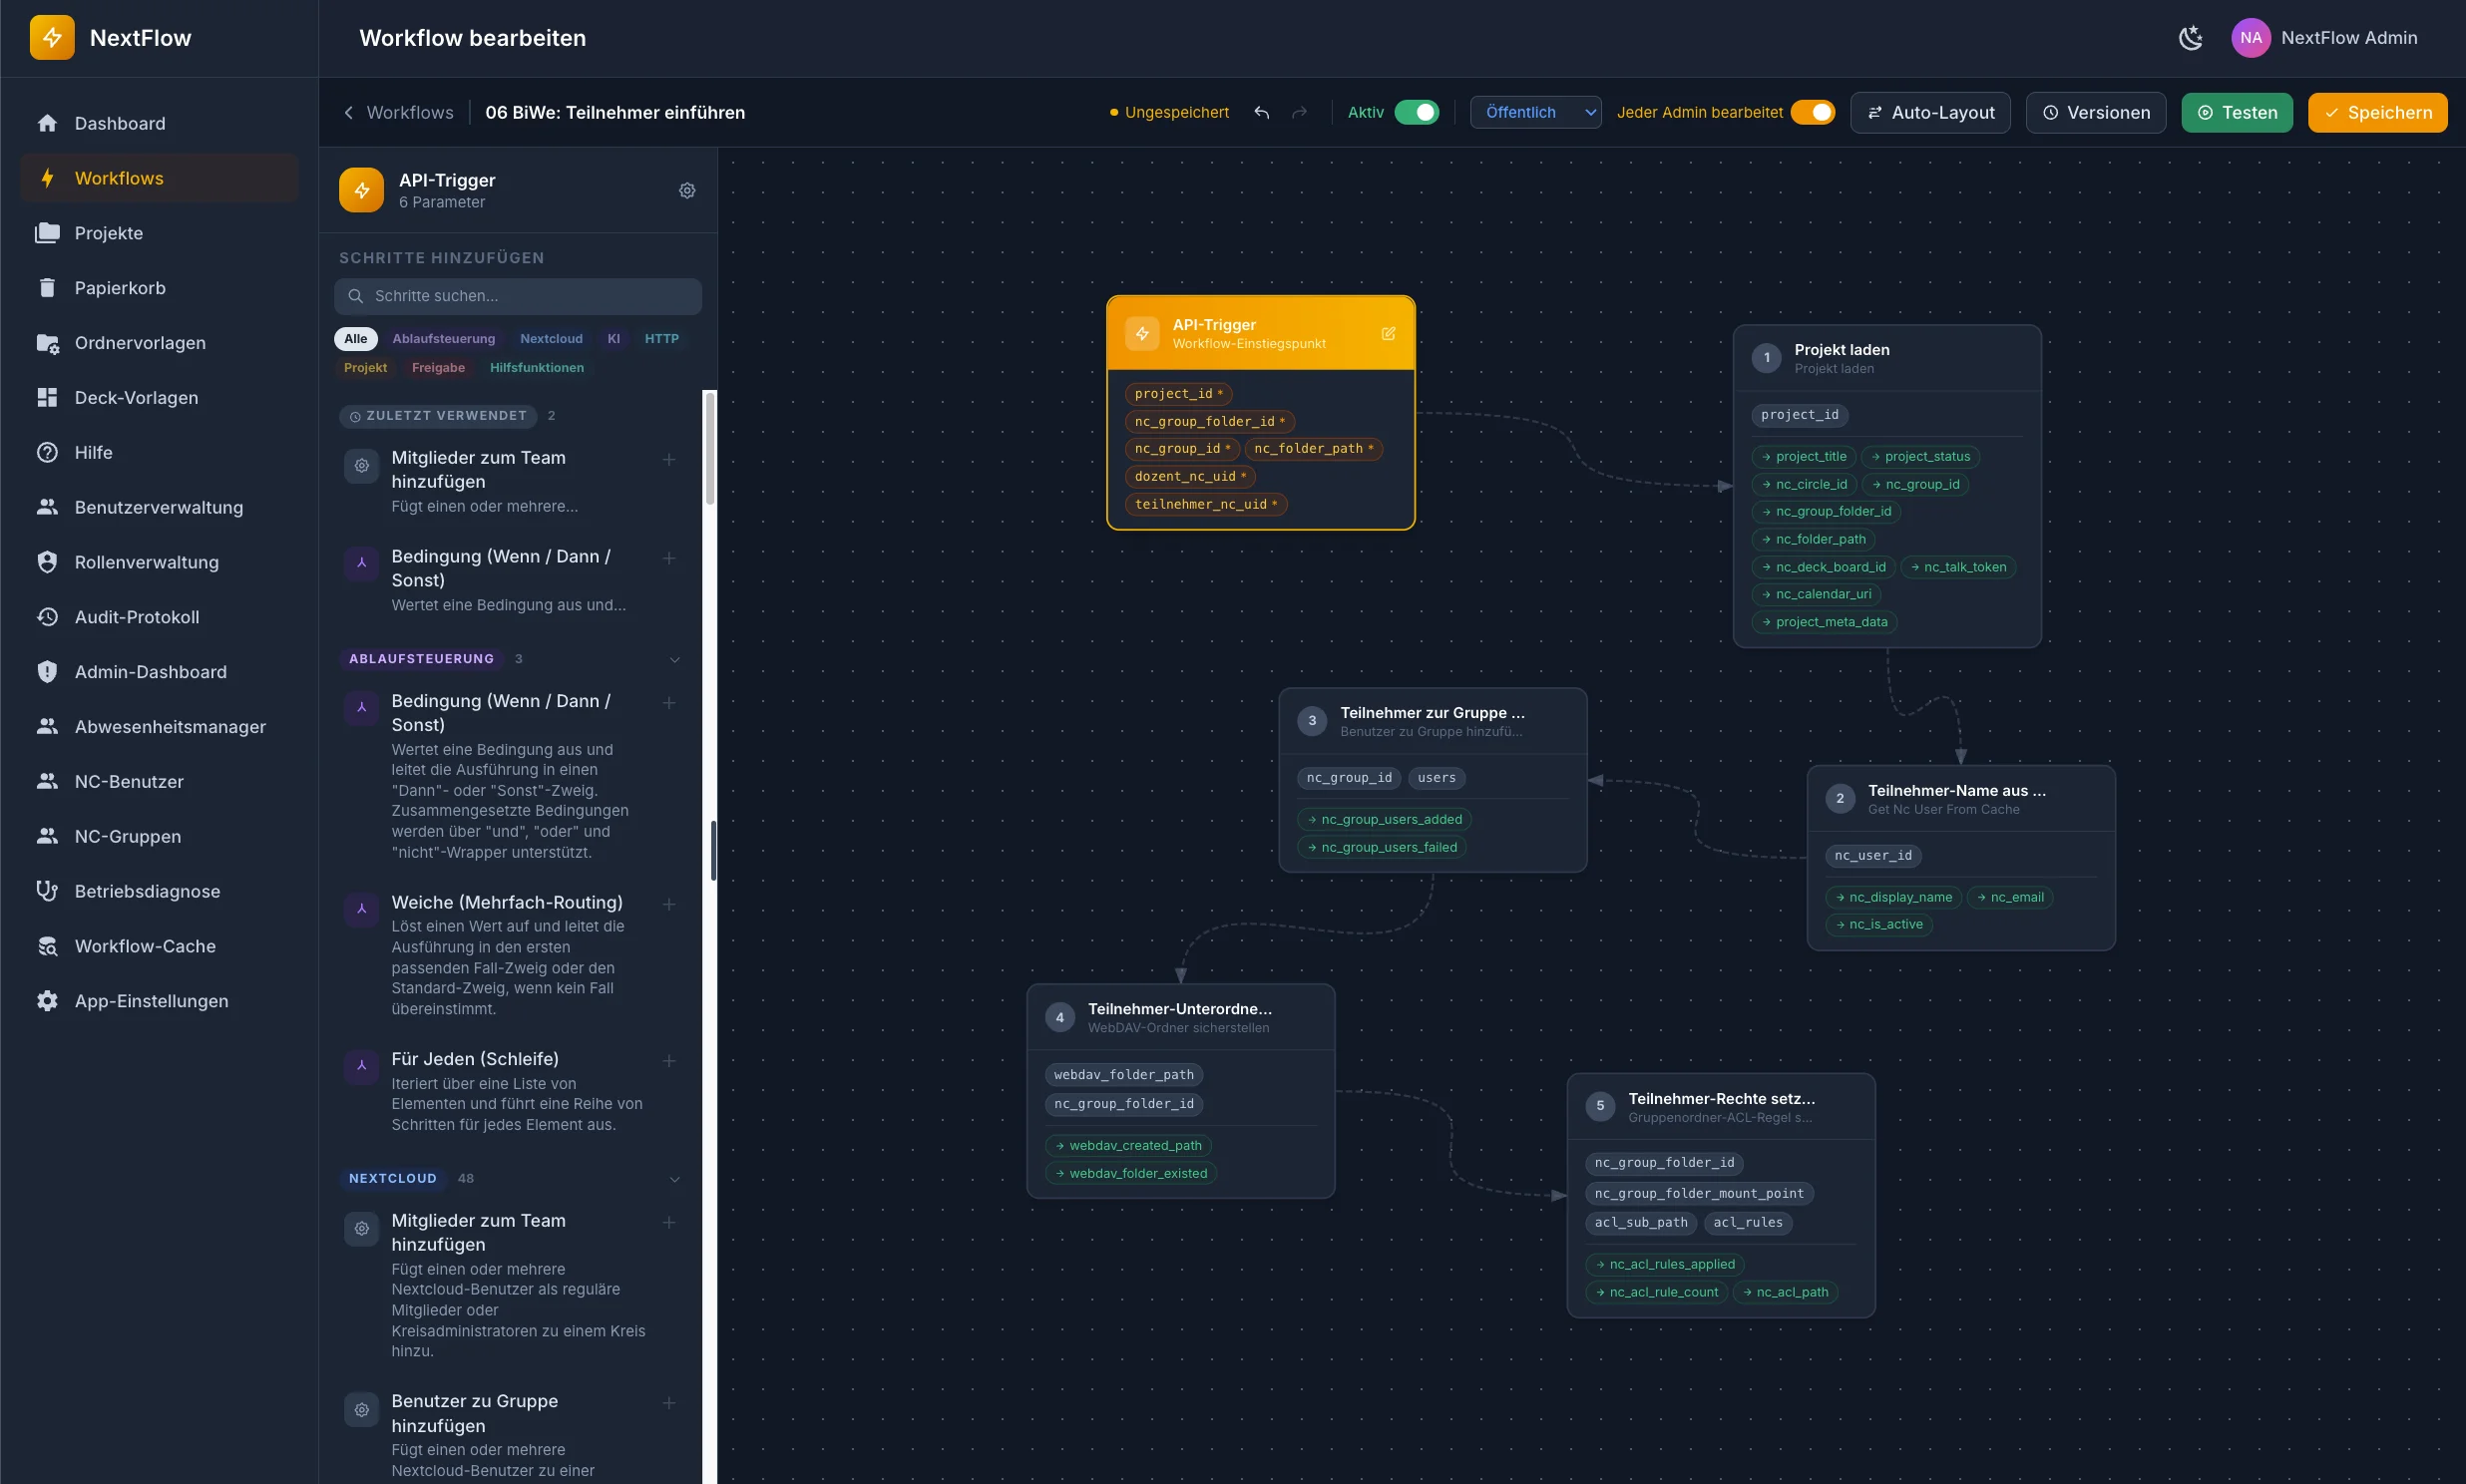
Task: Open the NA user avatar
Action: pos(2250,38)
